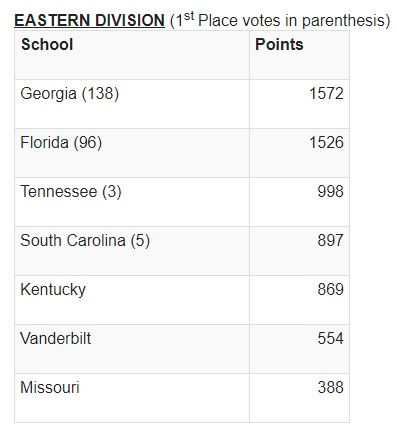Click the word 'parenthesis' in the heading
The width and height of the screenshot is (397, 434).
[344, 21]
